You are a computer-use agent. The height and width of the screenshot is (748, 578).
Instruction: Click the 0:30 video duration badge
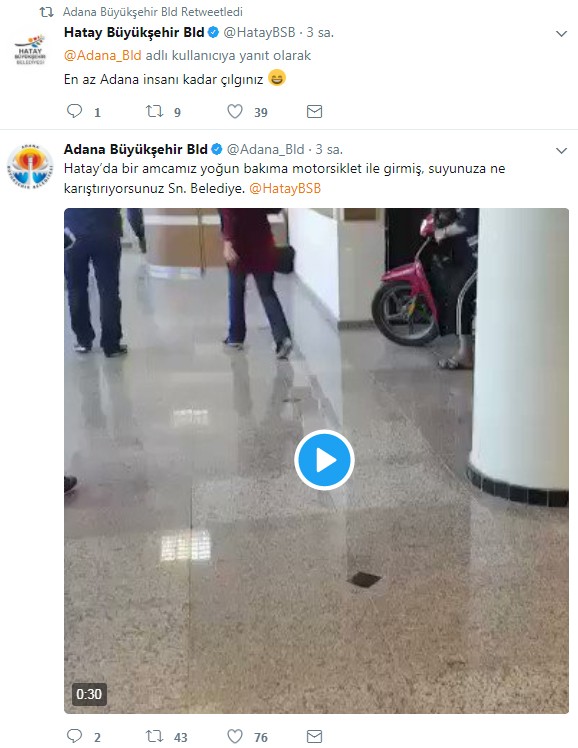89,694
